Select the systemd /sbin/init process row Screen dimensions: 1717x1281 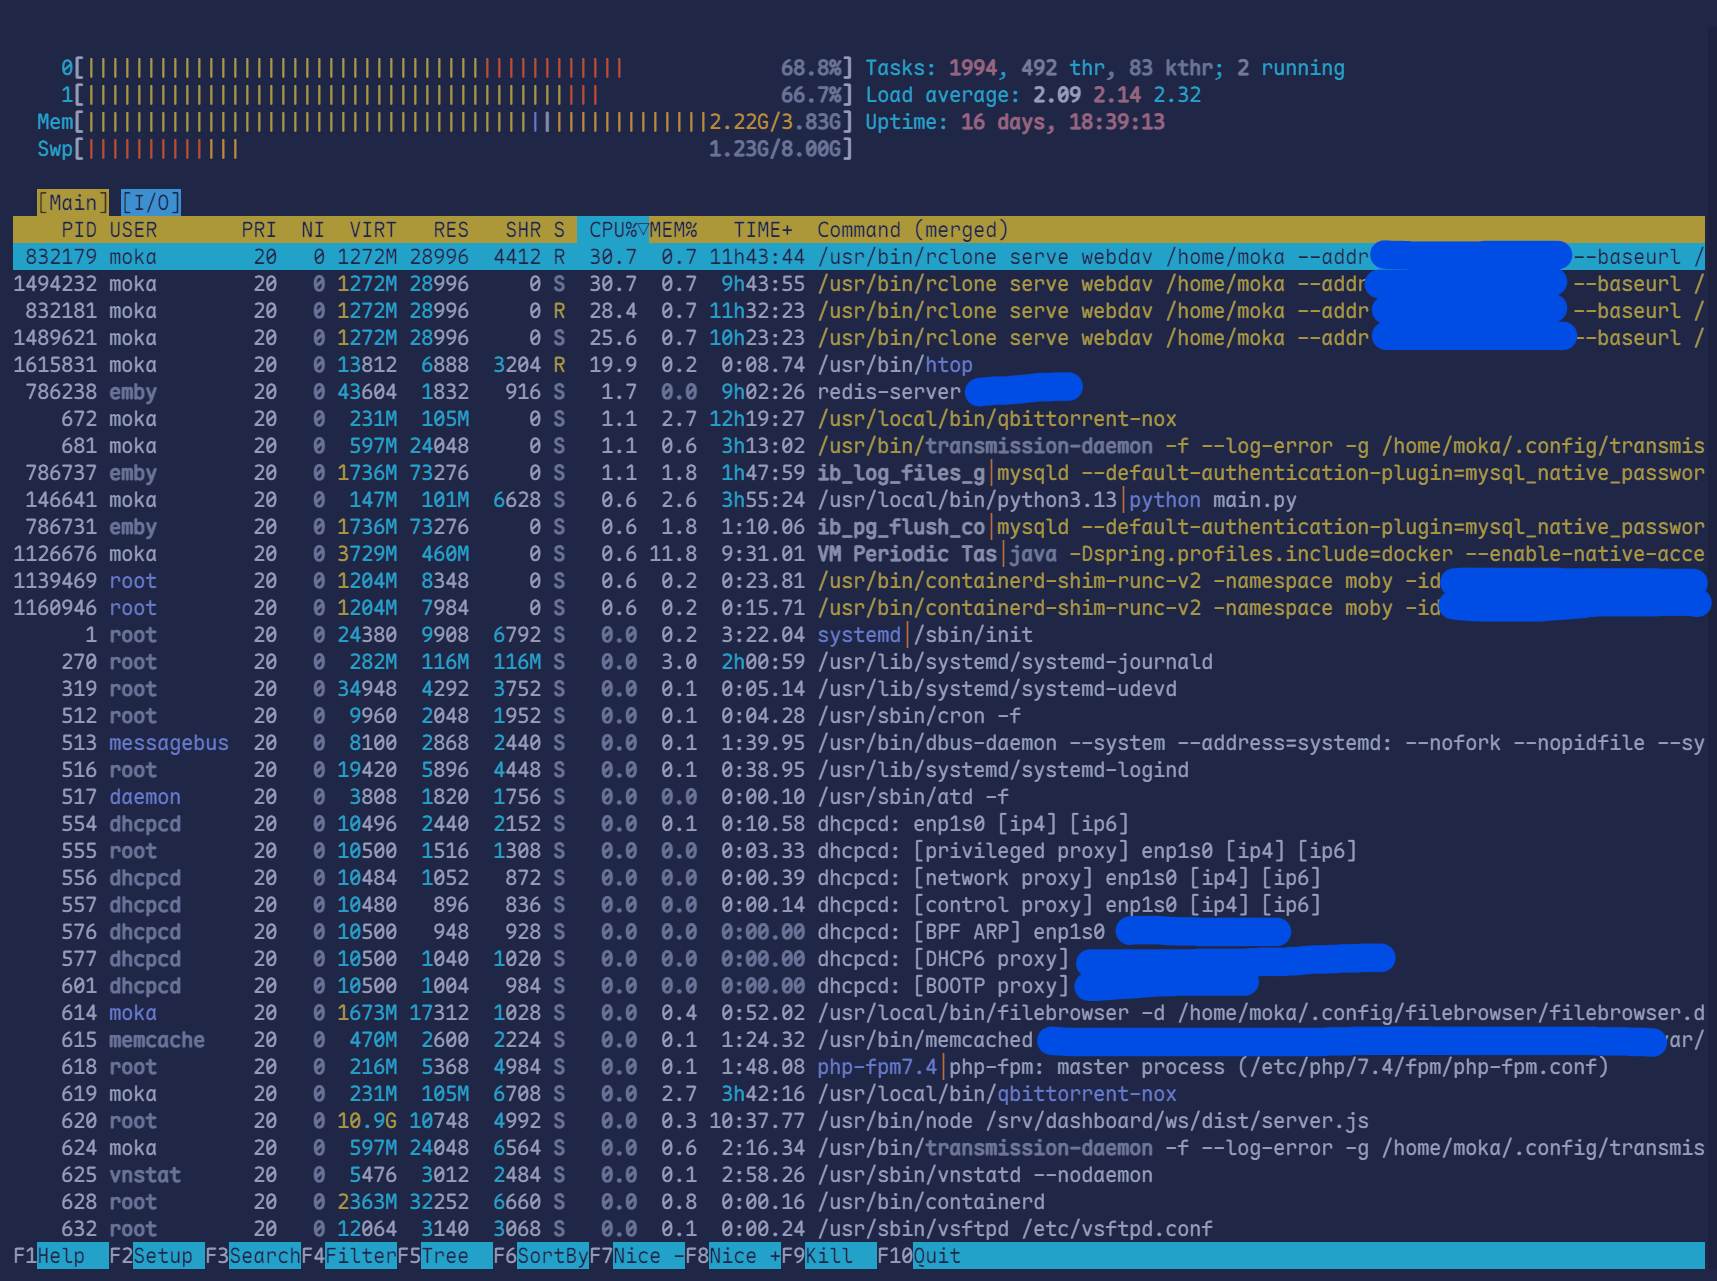(500, 635)
